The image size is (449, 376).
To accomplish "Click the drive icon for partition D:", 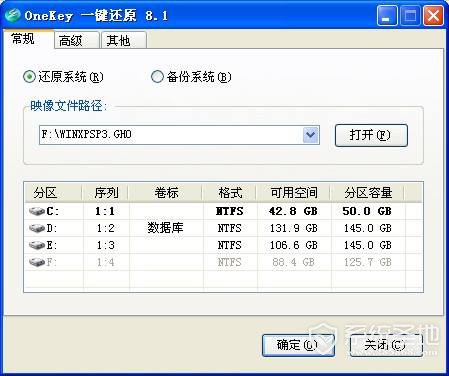I will tap(37, 228).
